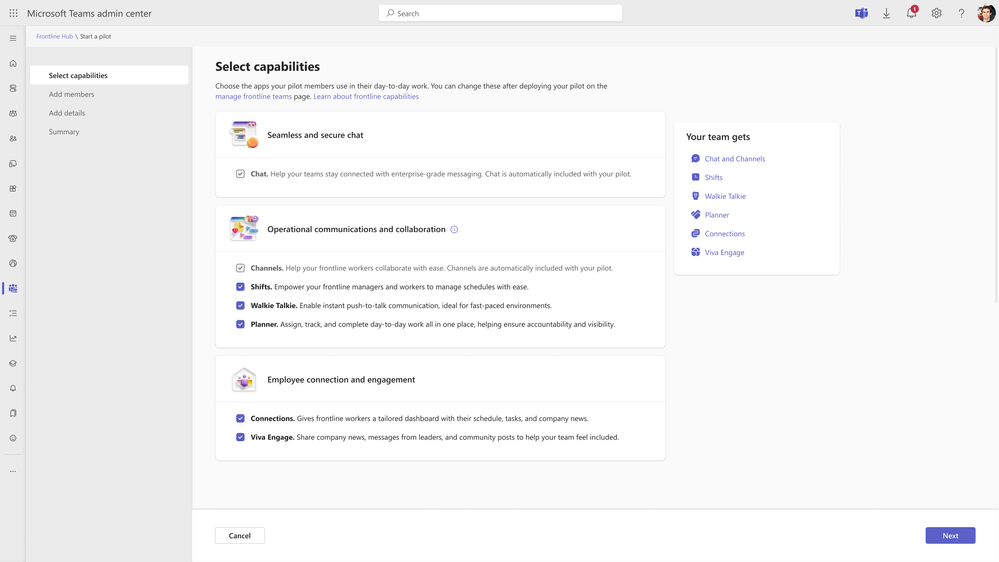Open the app launcher waffle icon
The width and height of the screenshot is (999, 562).
pos(13,13)
